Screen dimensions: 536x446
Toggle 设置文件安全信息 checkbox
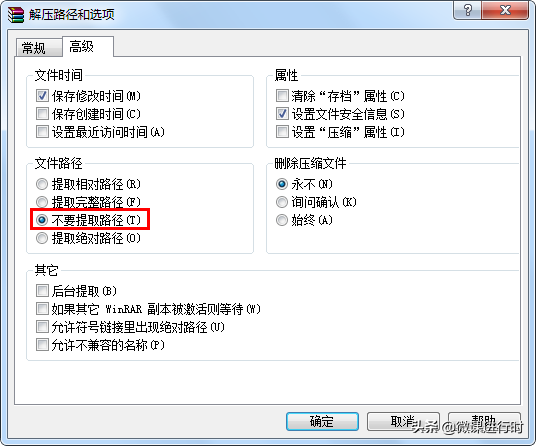click(x=282, y=114)
